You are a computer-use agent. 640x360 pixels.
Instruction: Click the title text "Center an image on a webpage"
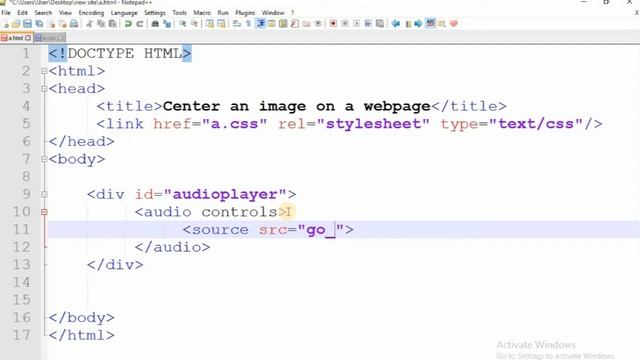coord(297,106)
